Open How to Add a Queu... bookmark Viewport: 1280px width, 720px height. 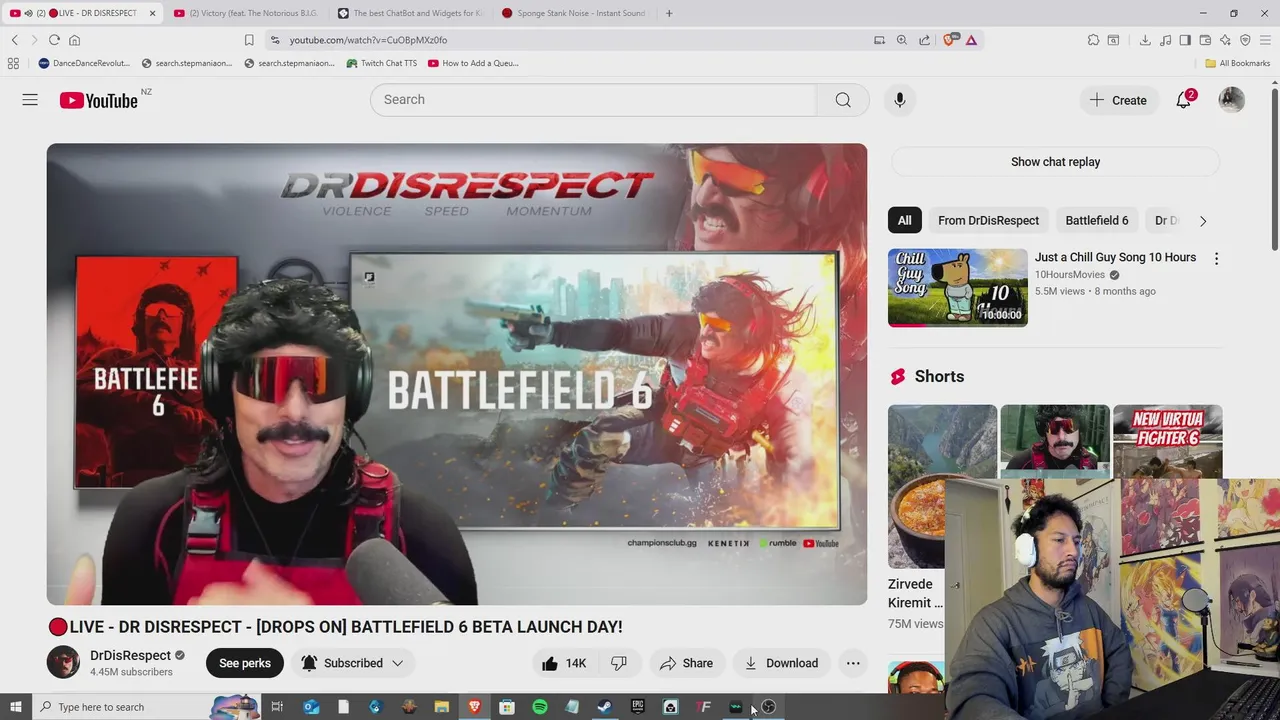[472, 63]
